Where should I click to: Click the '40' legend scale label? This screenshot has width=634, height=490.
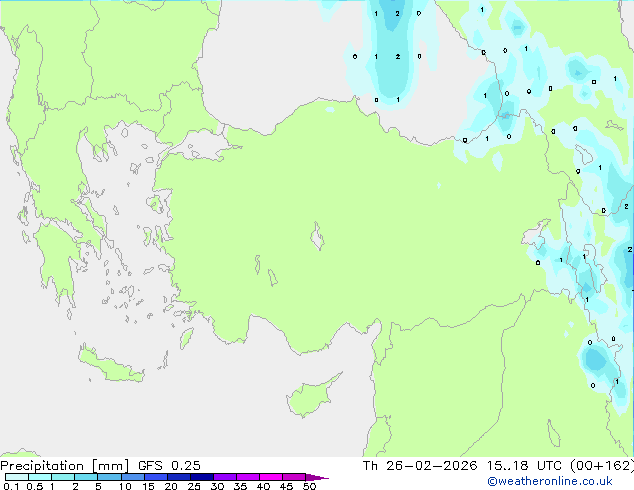click(263, 486)
